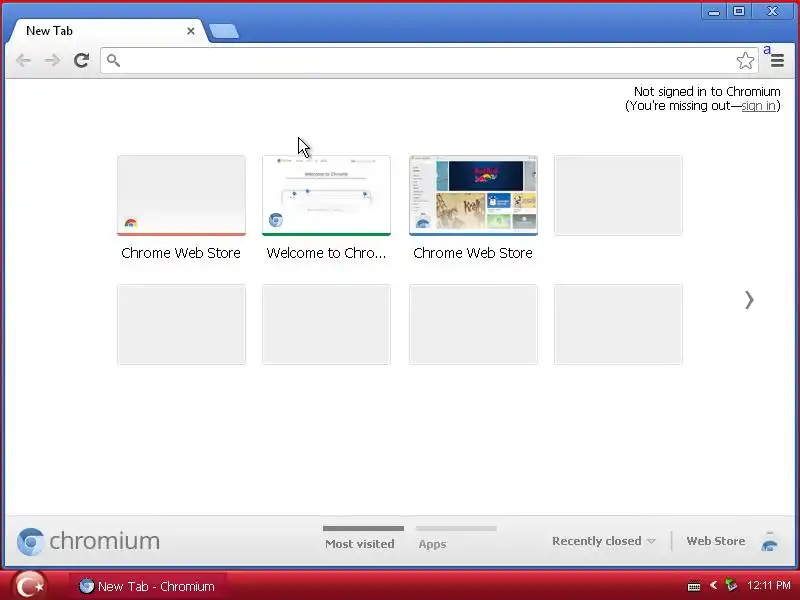Open the Chromium hamburger menu
This screenshot has height=600, width=800.
(x=777, y=61)
